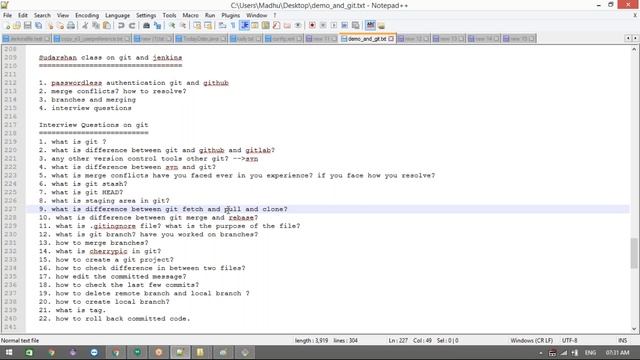This screenshot has height=360, width=640.
Task: Toggle INS insert mode in status bar
Action: click(622, 340)
